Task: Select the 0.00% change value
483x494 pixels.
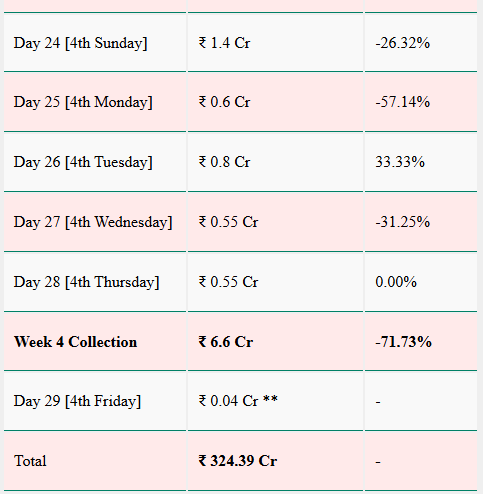Action: coord(396,282)
